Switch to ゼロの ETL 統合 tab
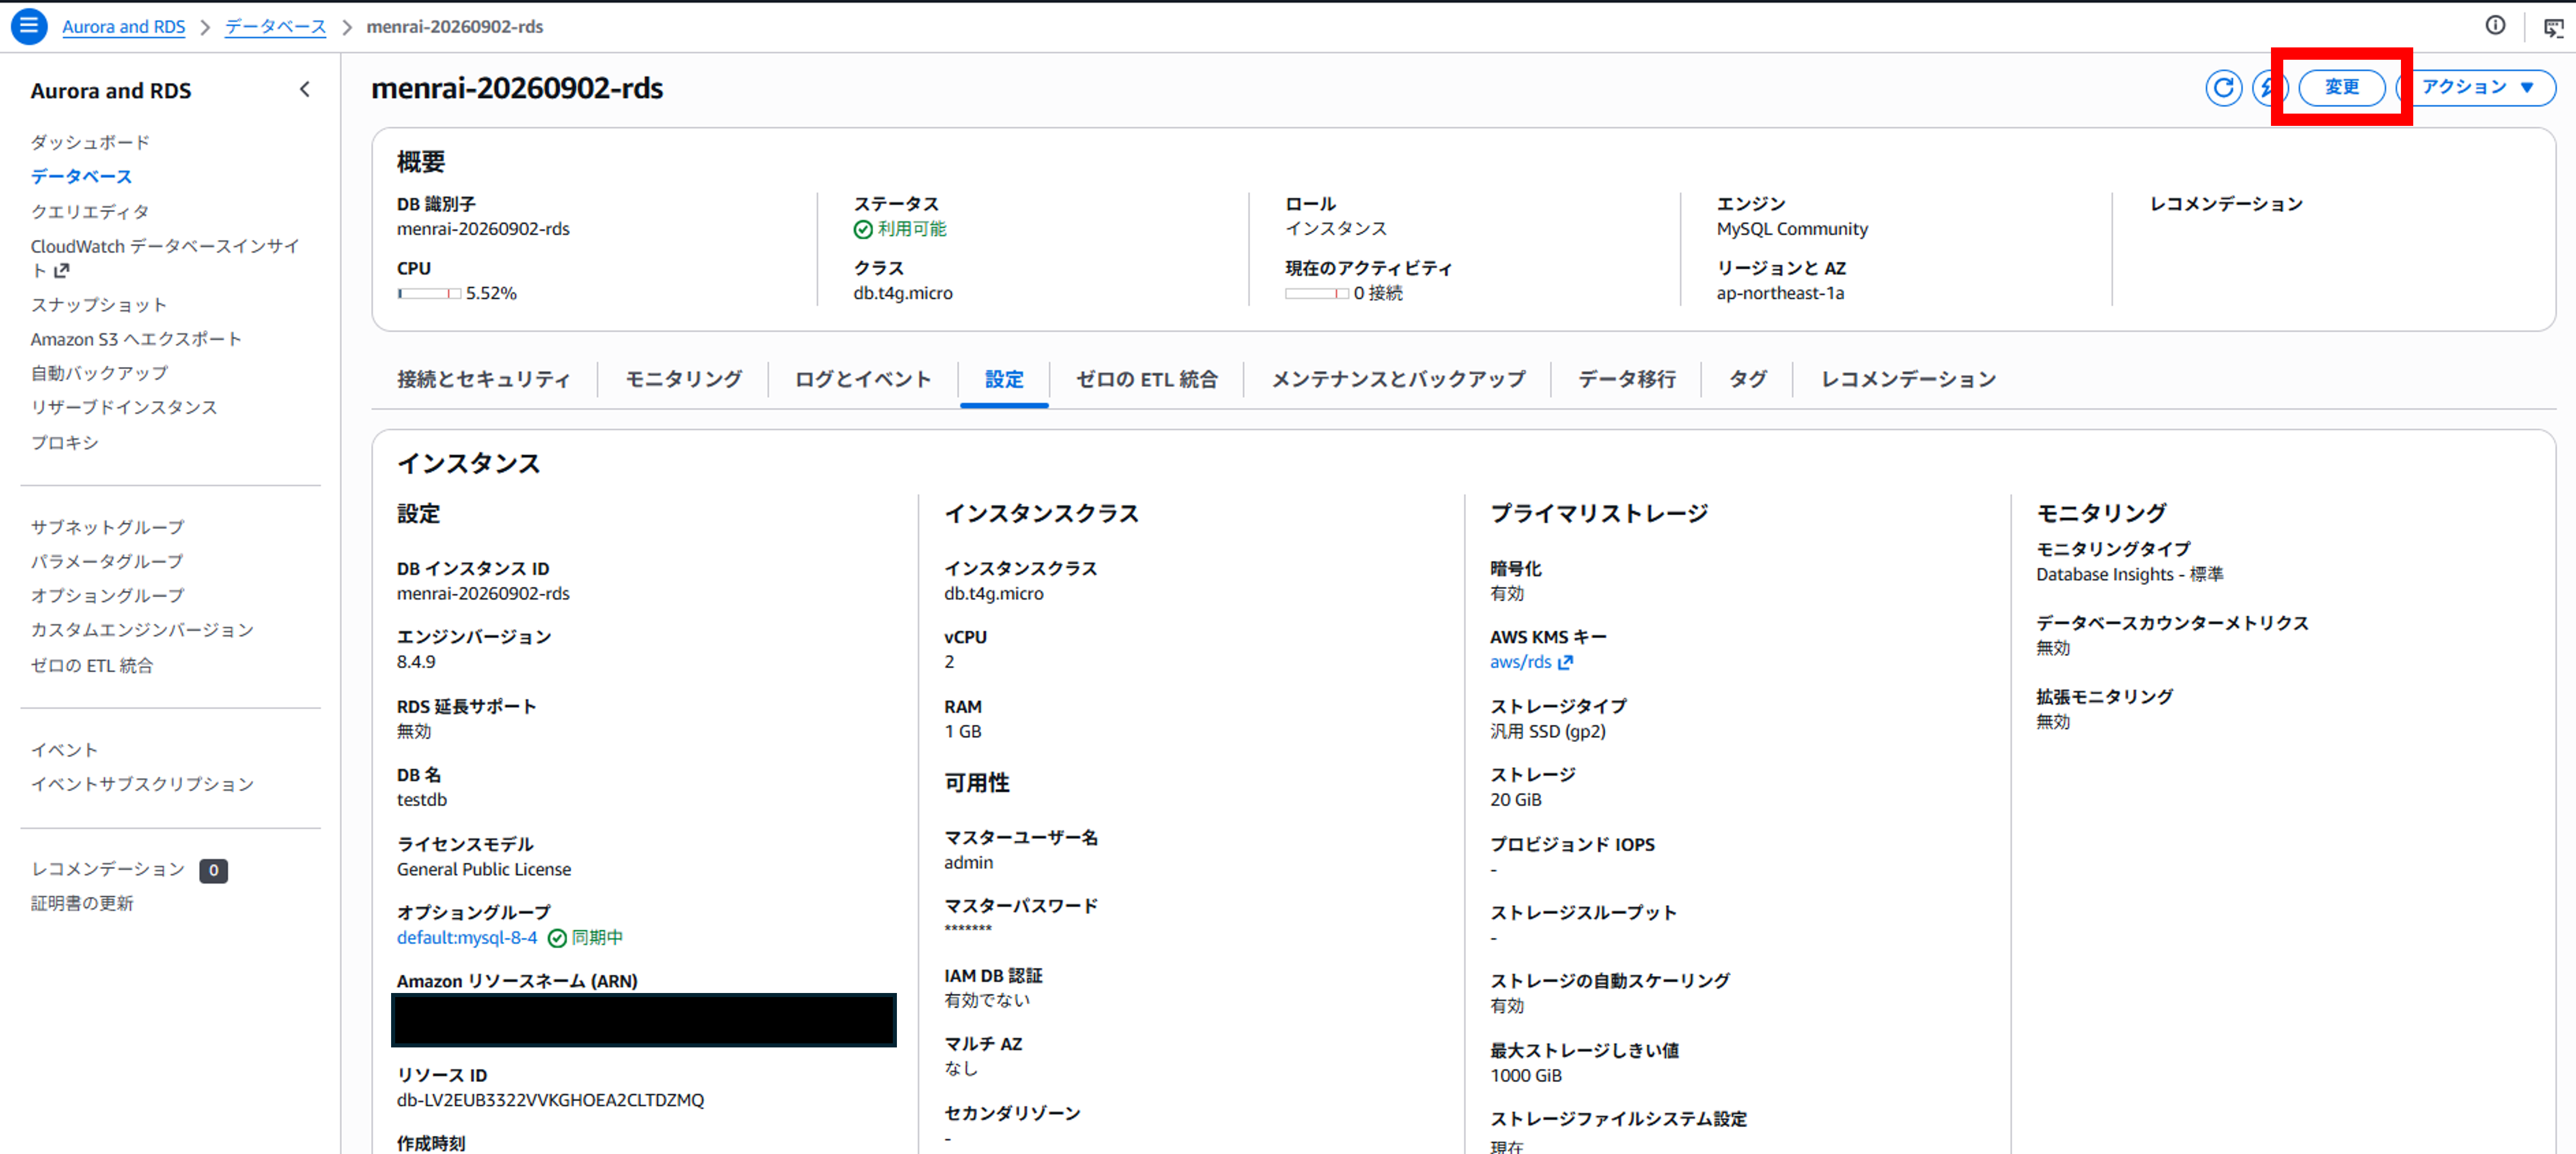The image size is (2576, 1154). tap(1147, 379)
